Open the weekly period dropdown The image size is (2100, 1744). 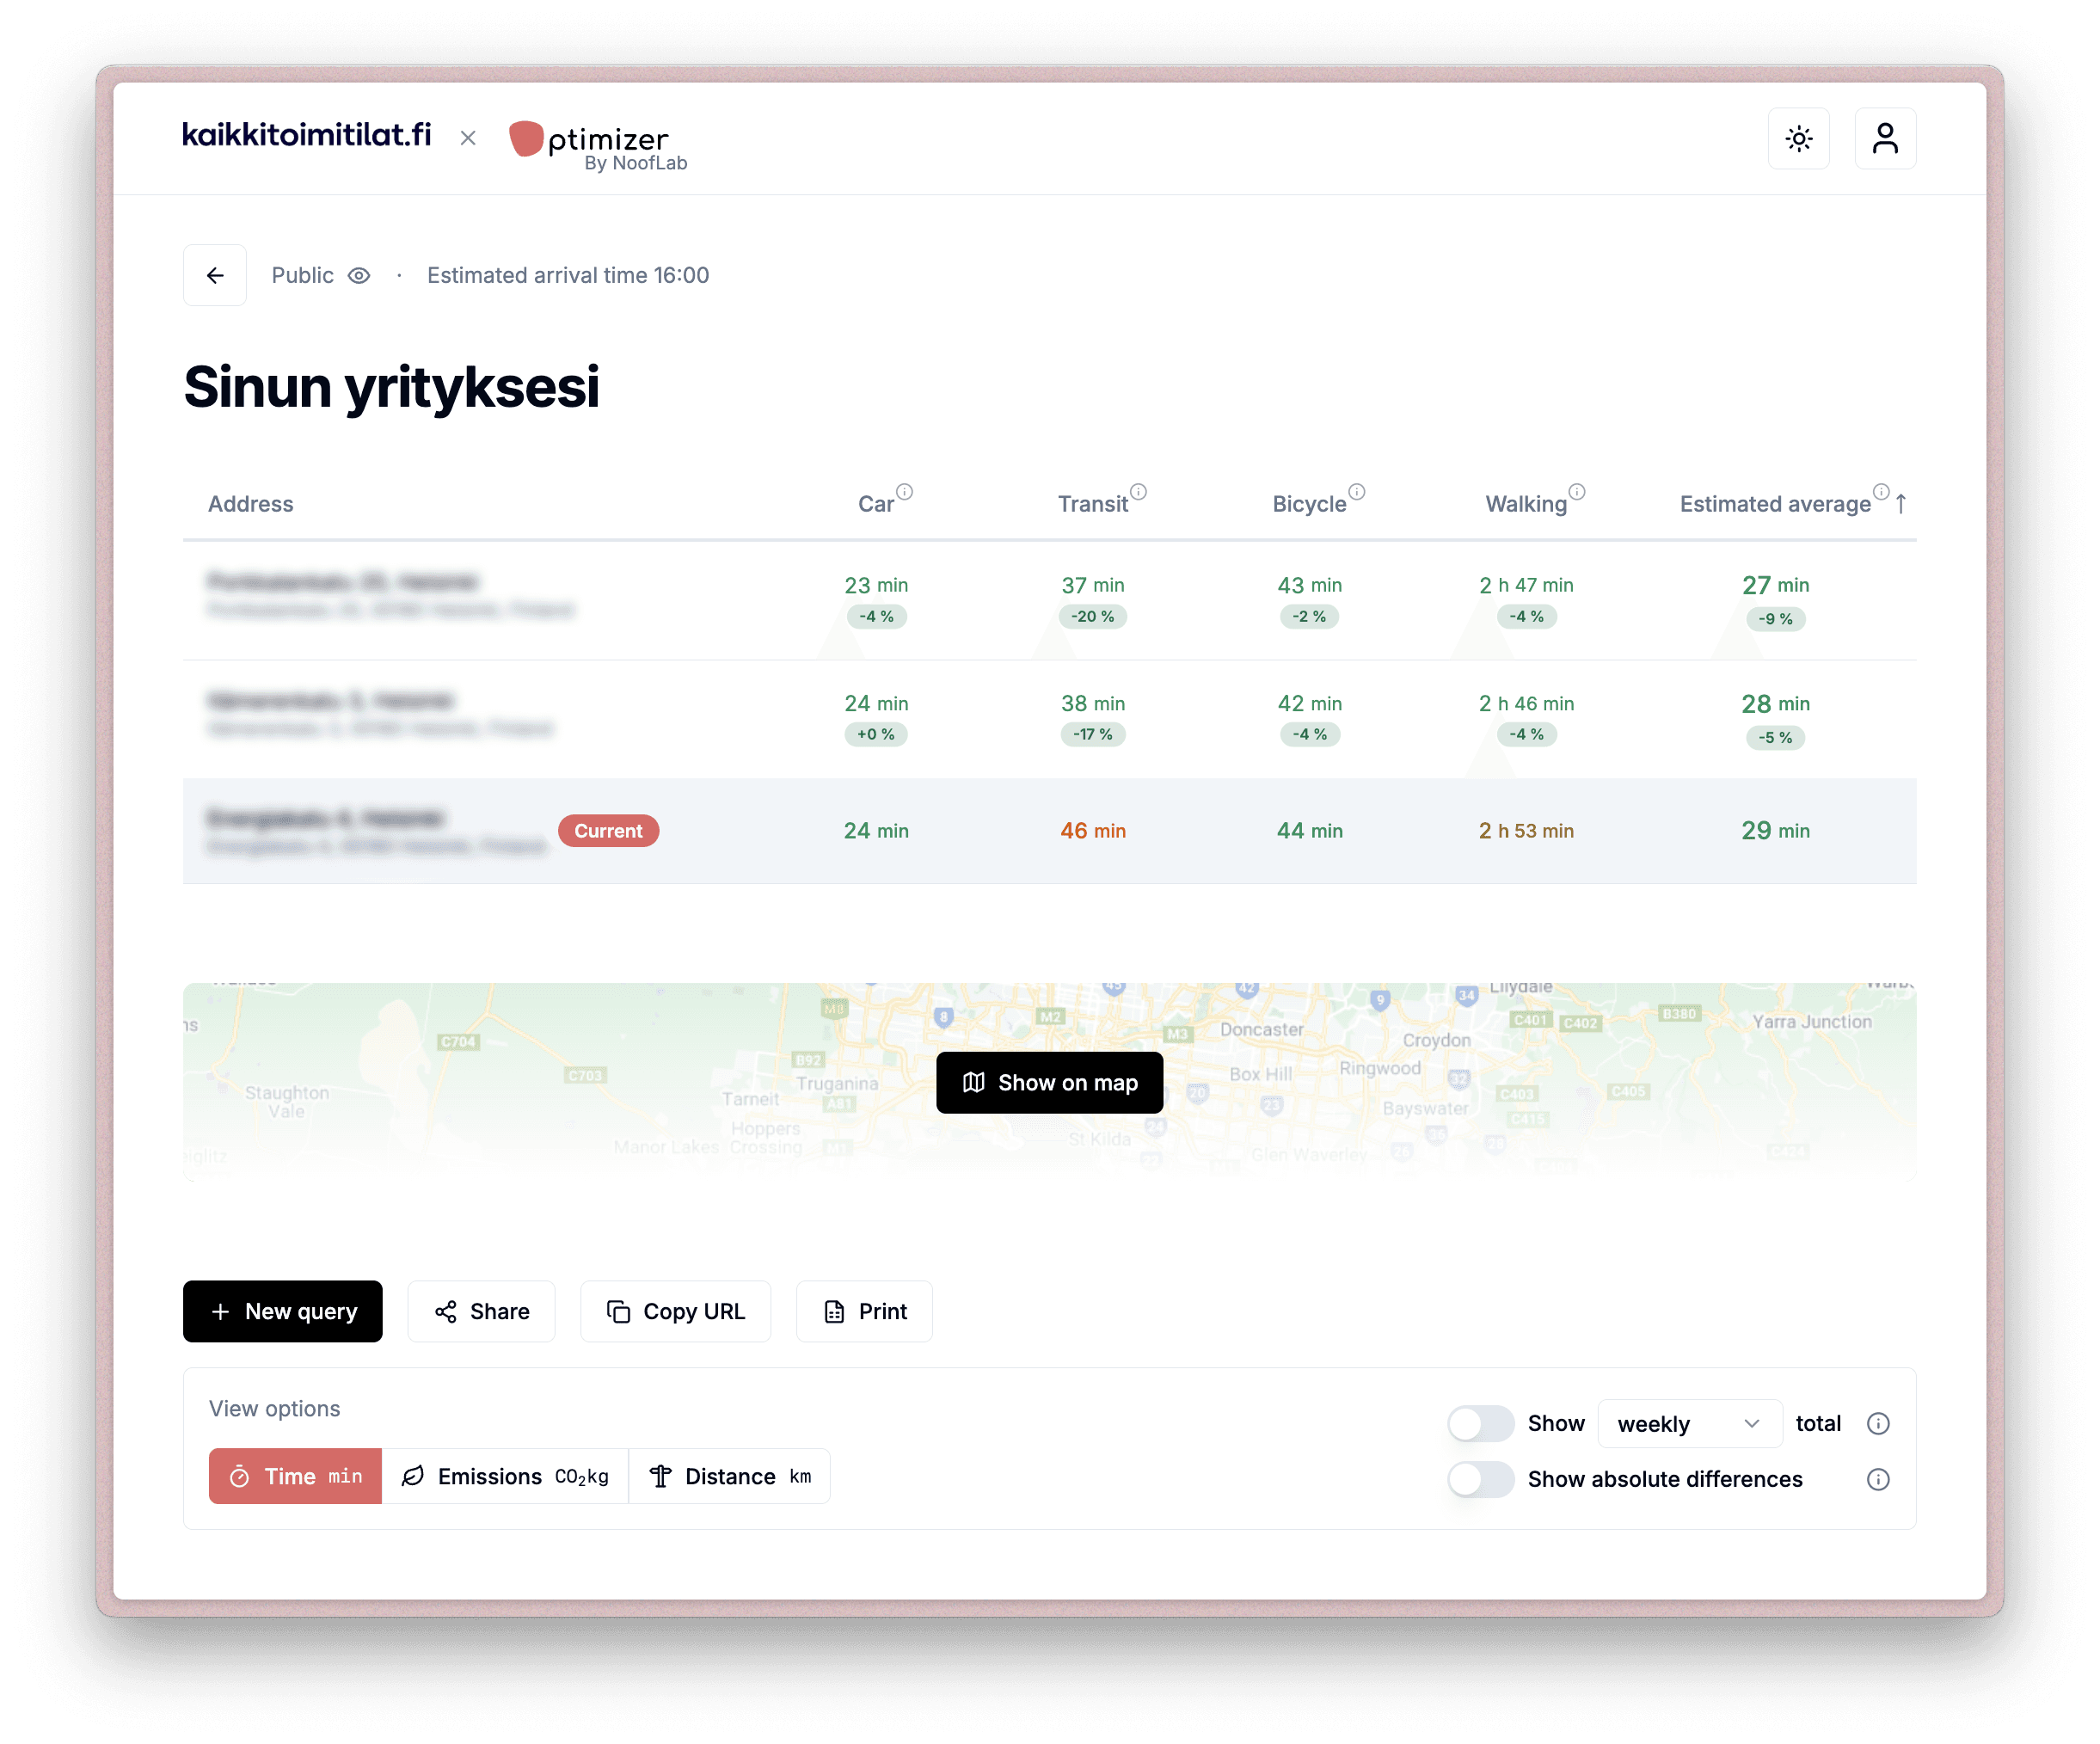point(1690,1423)
